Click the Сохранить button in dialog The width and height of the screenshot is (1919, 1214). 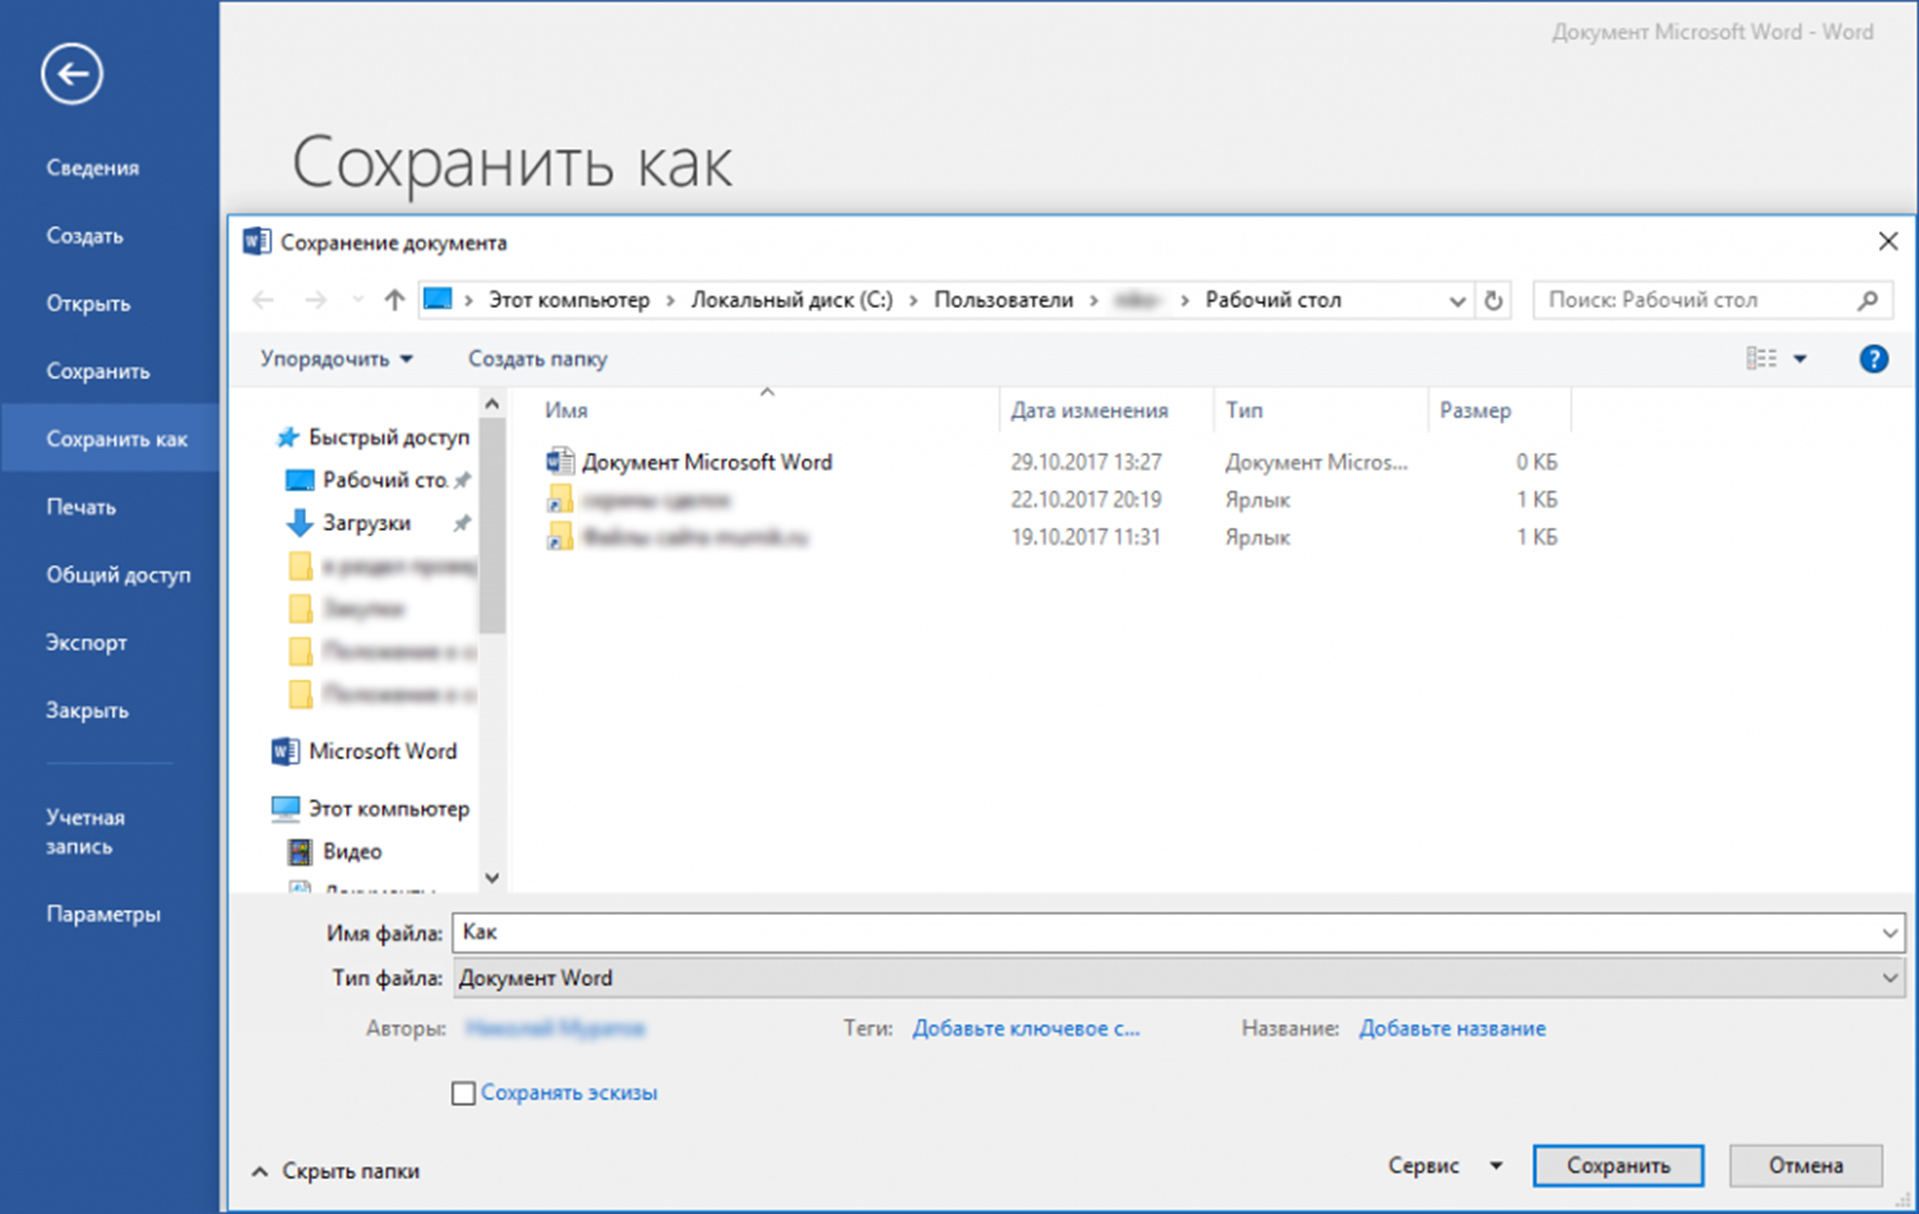pos(1618,1166)
